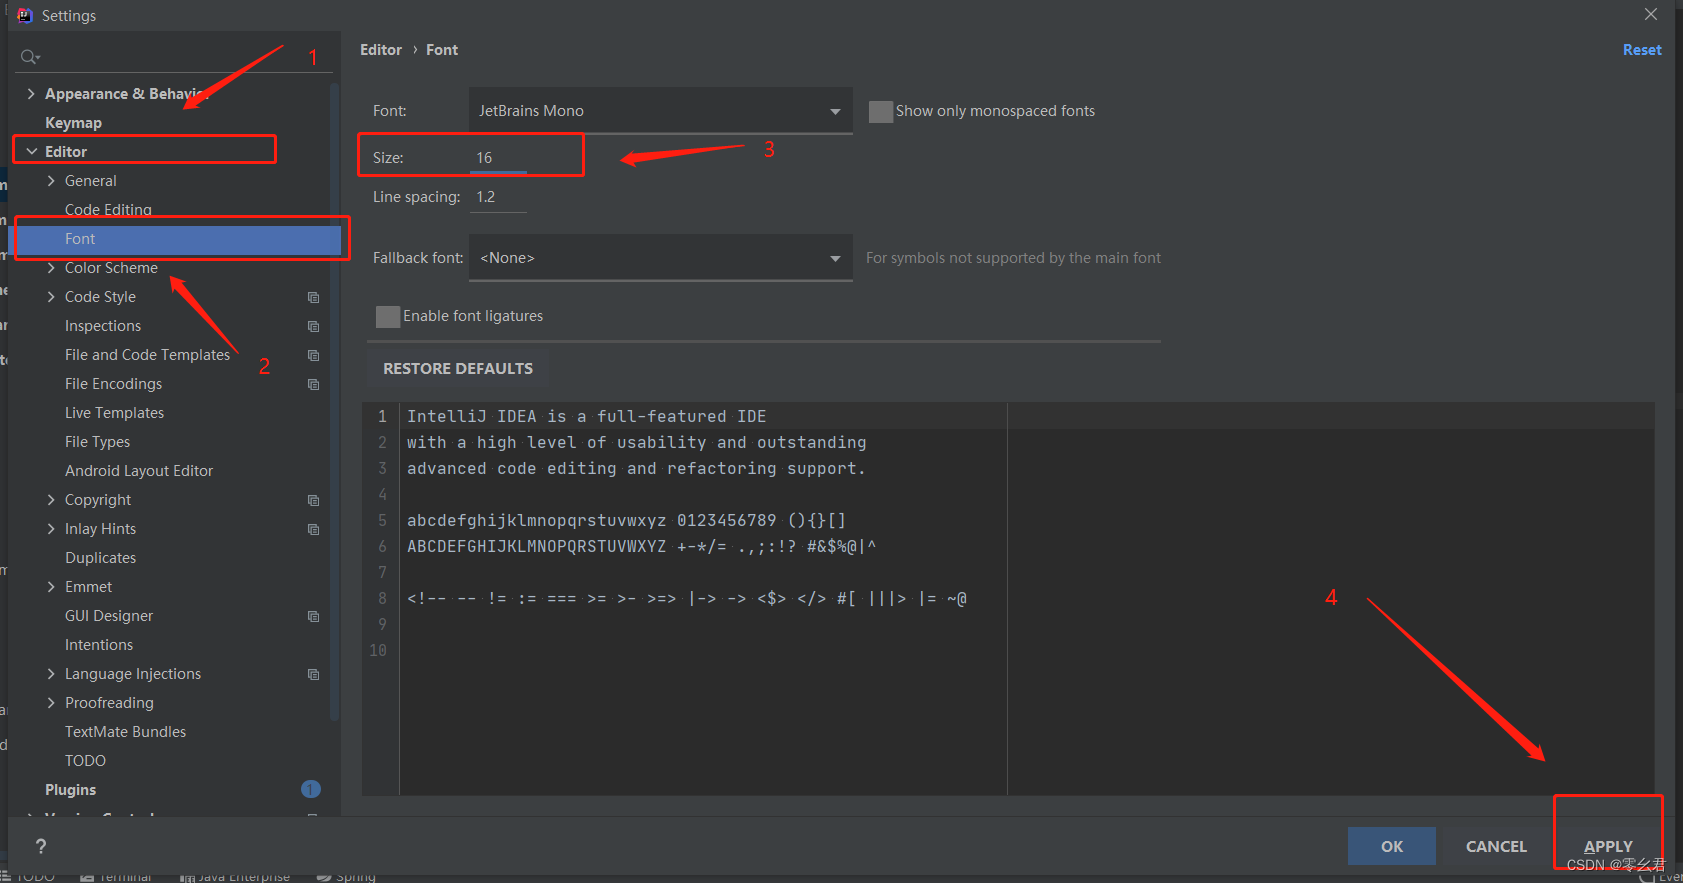Screen dimensions: 1683x883
Task: Expand the Color Scheme node
Action: pyautogui.click(x=51, y=268)
